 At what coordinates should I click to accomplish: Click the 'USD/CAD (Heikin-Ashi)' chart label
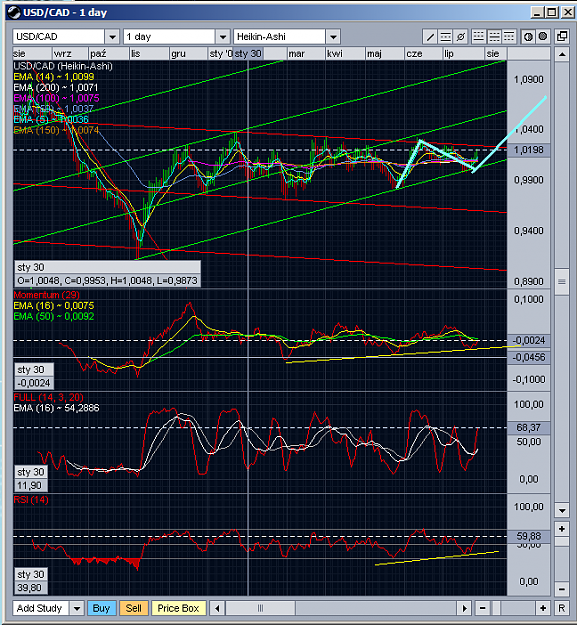pos(63,66)
